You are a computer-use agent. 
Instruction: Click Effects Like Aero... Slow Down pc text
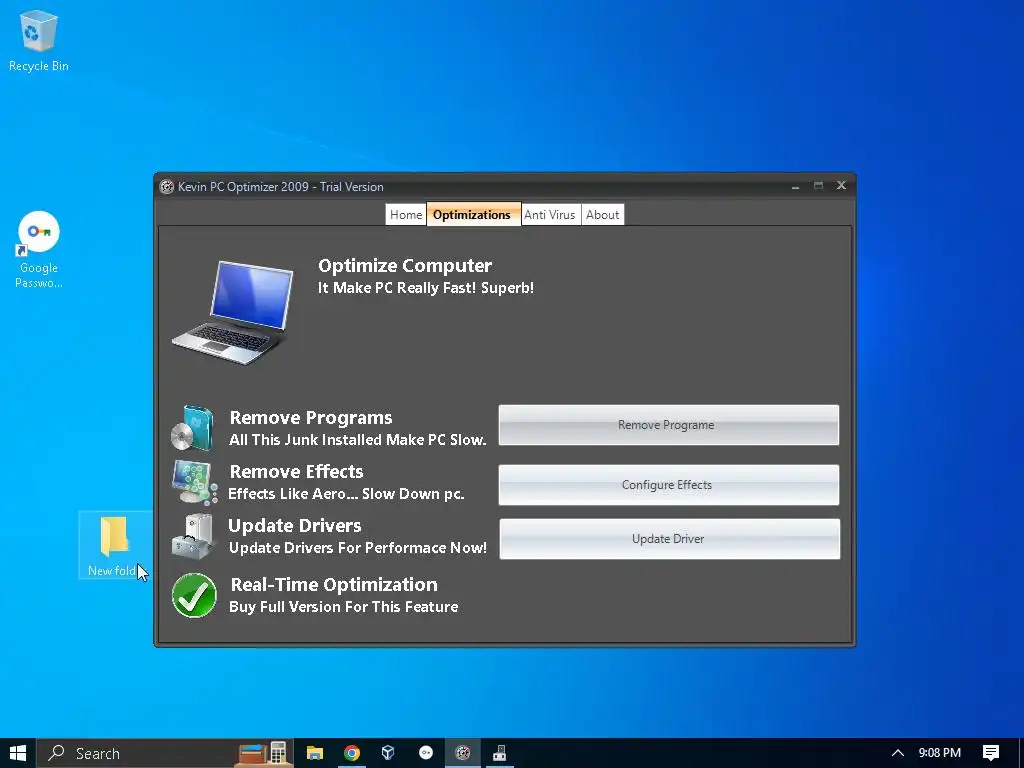tap(346, 494)
